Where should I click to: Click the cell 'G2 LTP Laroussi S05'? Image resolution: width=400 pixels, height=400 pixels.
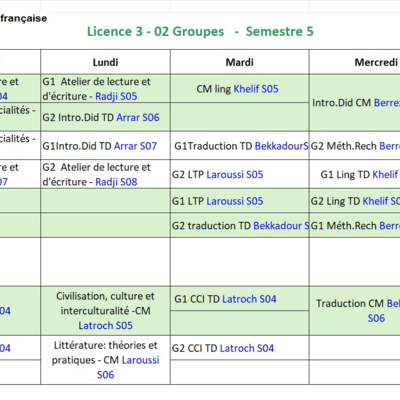(240, 174)
